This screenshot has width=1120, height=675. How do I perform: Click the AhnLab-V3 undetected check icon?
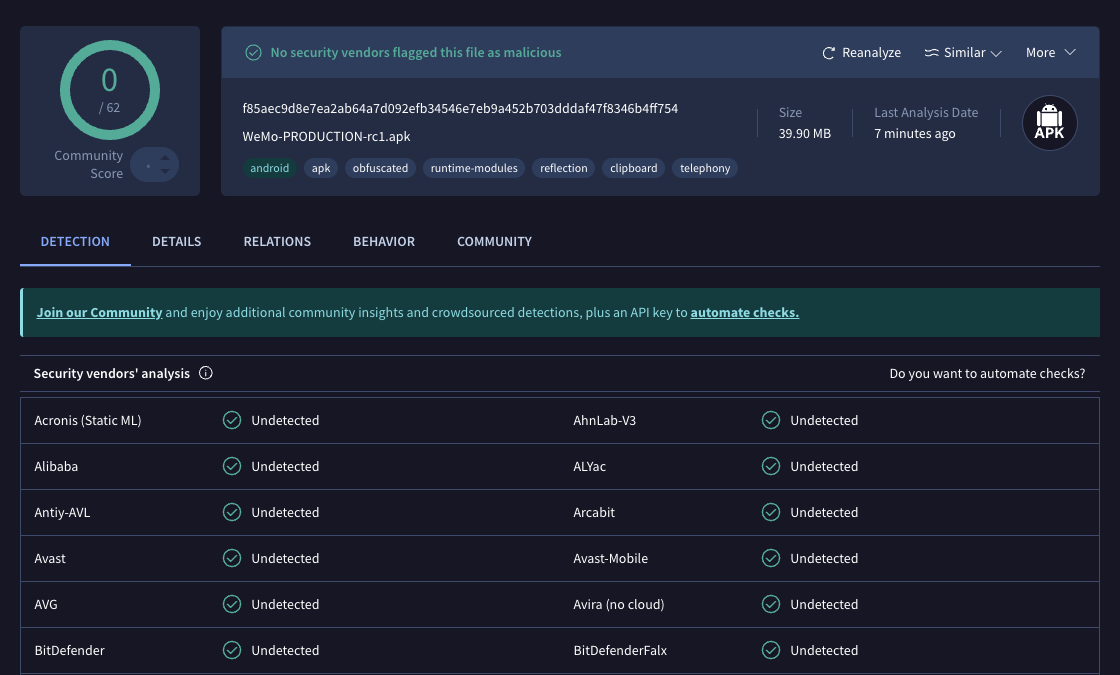click(771, 420)
